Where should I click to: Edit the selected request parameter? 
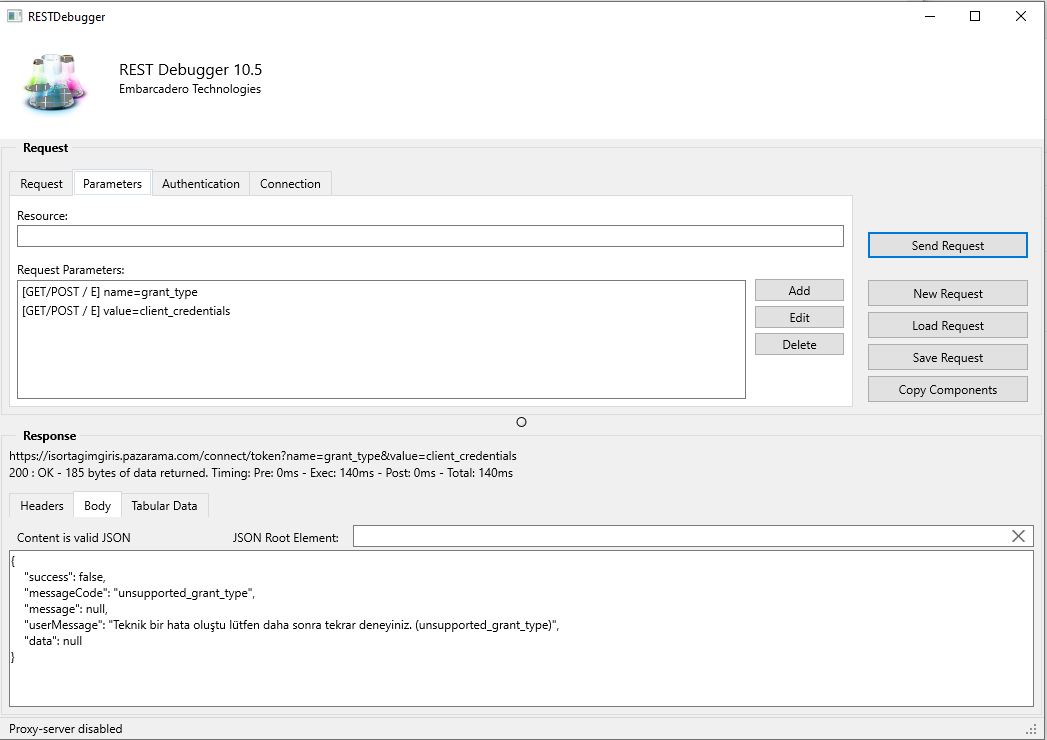tap(799, 317)
